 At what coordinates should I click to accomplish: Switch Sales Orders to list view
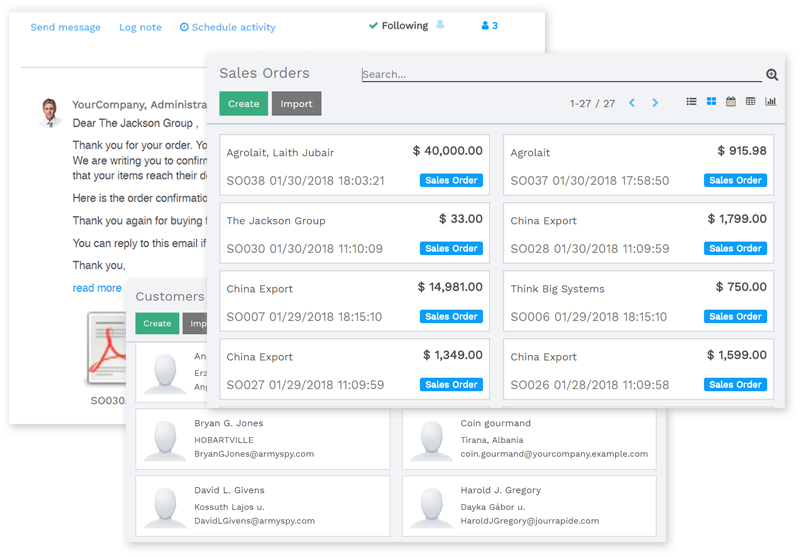692,102
